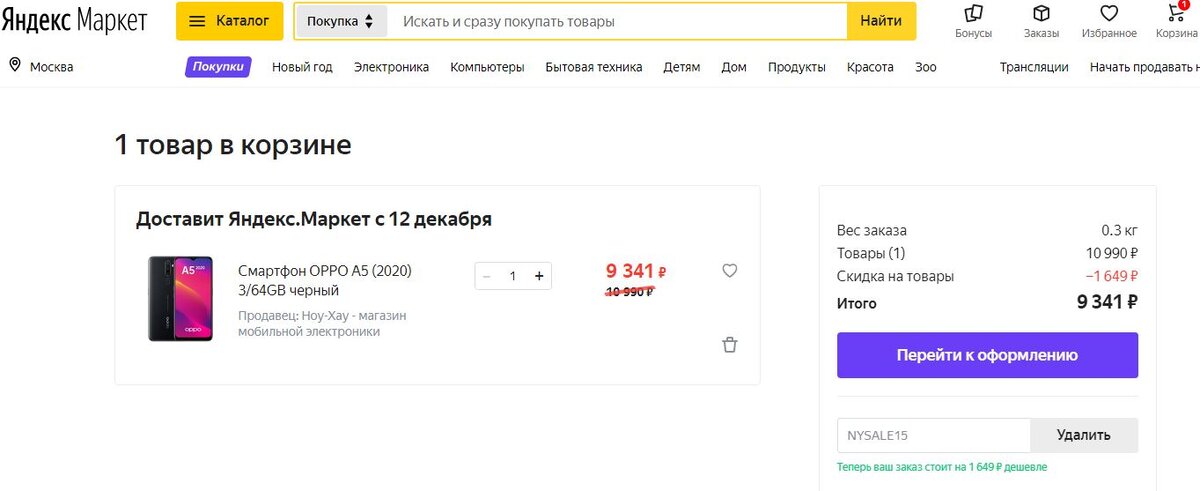The height and width of the screenshot is (491, 1200).
Task: Open the Продукты category
Action: pos(797,67)
